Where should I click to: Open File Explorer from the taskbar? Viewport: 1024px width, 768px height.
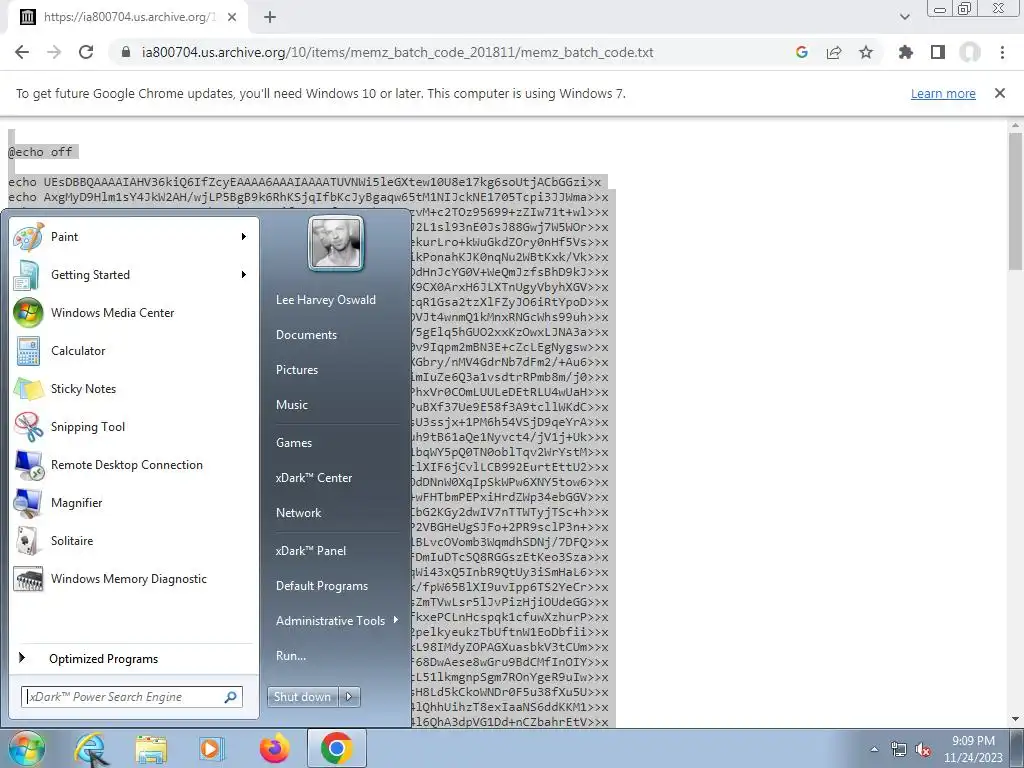[x=151, y=748]
